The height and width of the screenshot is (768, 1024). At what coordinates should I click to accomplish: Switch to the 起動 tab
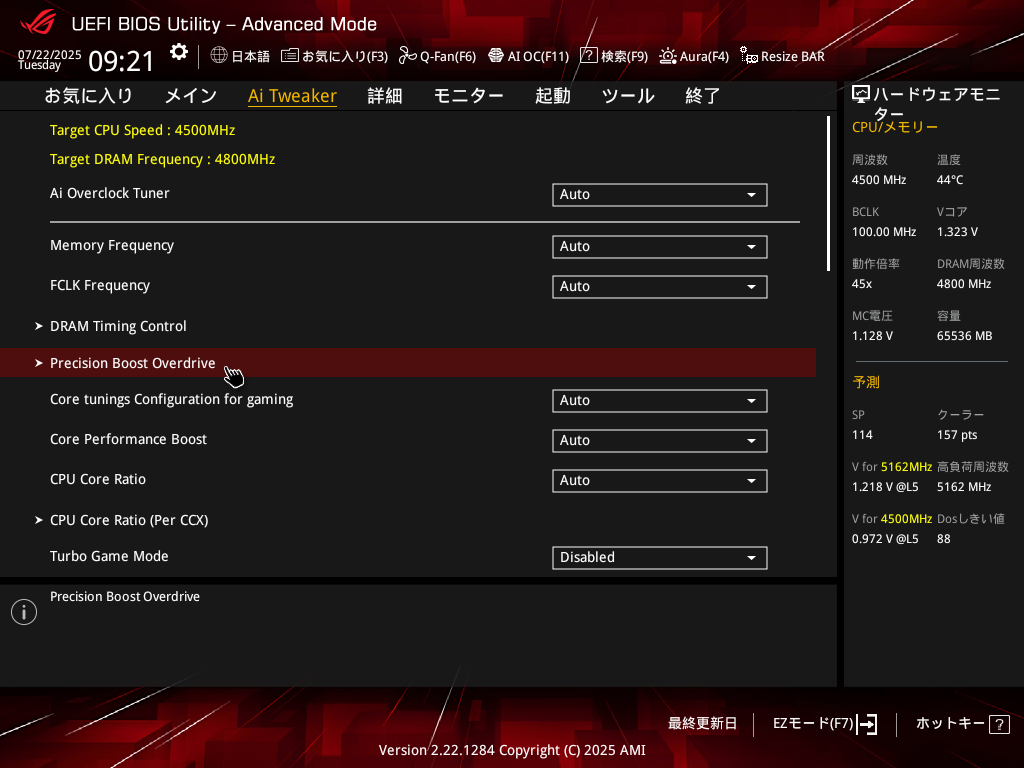[x=552, y=96]
